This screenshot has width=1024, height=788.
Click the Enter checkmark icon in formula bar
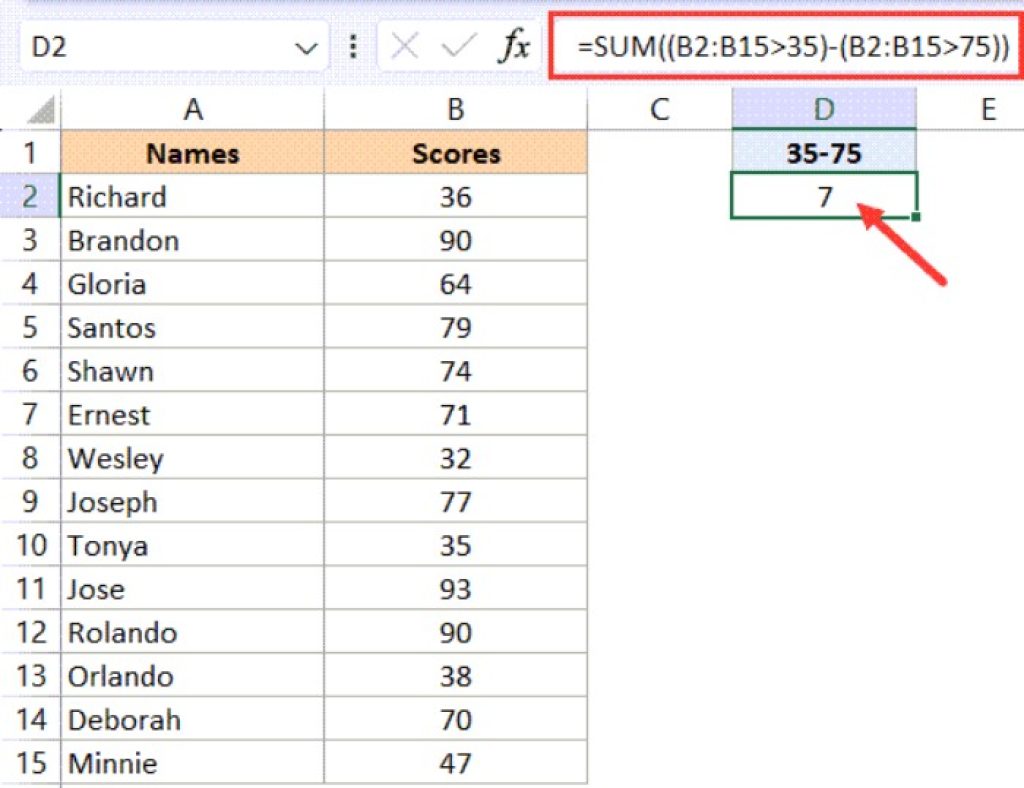459,47
